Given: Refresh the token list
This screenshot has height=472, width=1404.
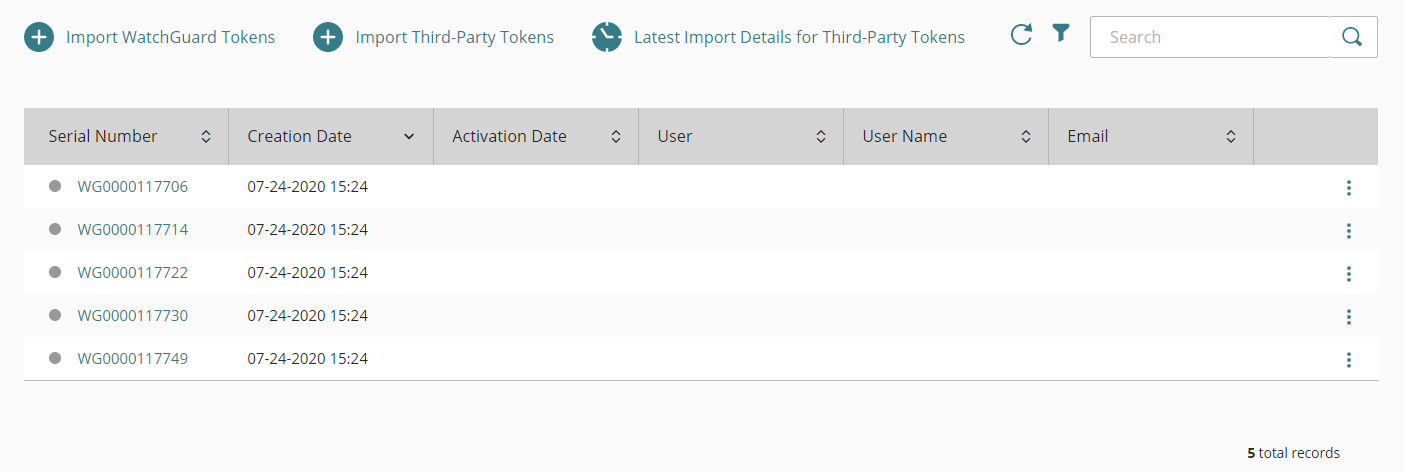Looking at the screenshot, I should 1021,35.
